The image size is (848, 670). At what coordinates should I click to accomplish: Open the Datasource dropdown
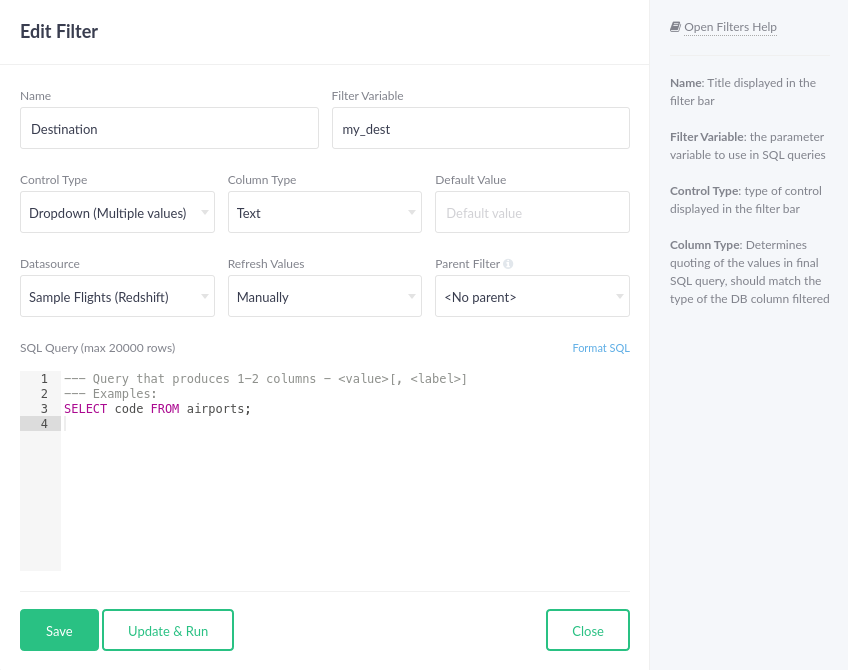117,296
